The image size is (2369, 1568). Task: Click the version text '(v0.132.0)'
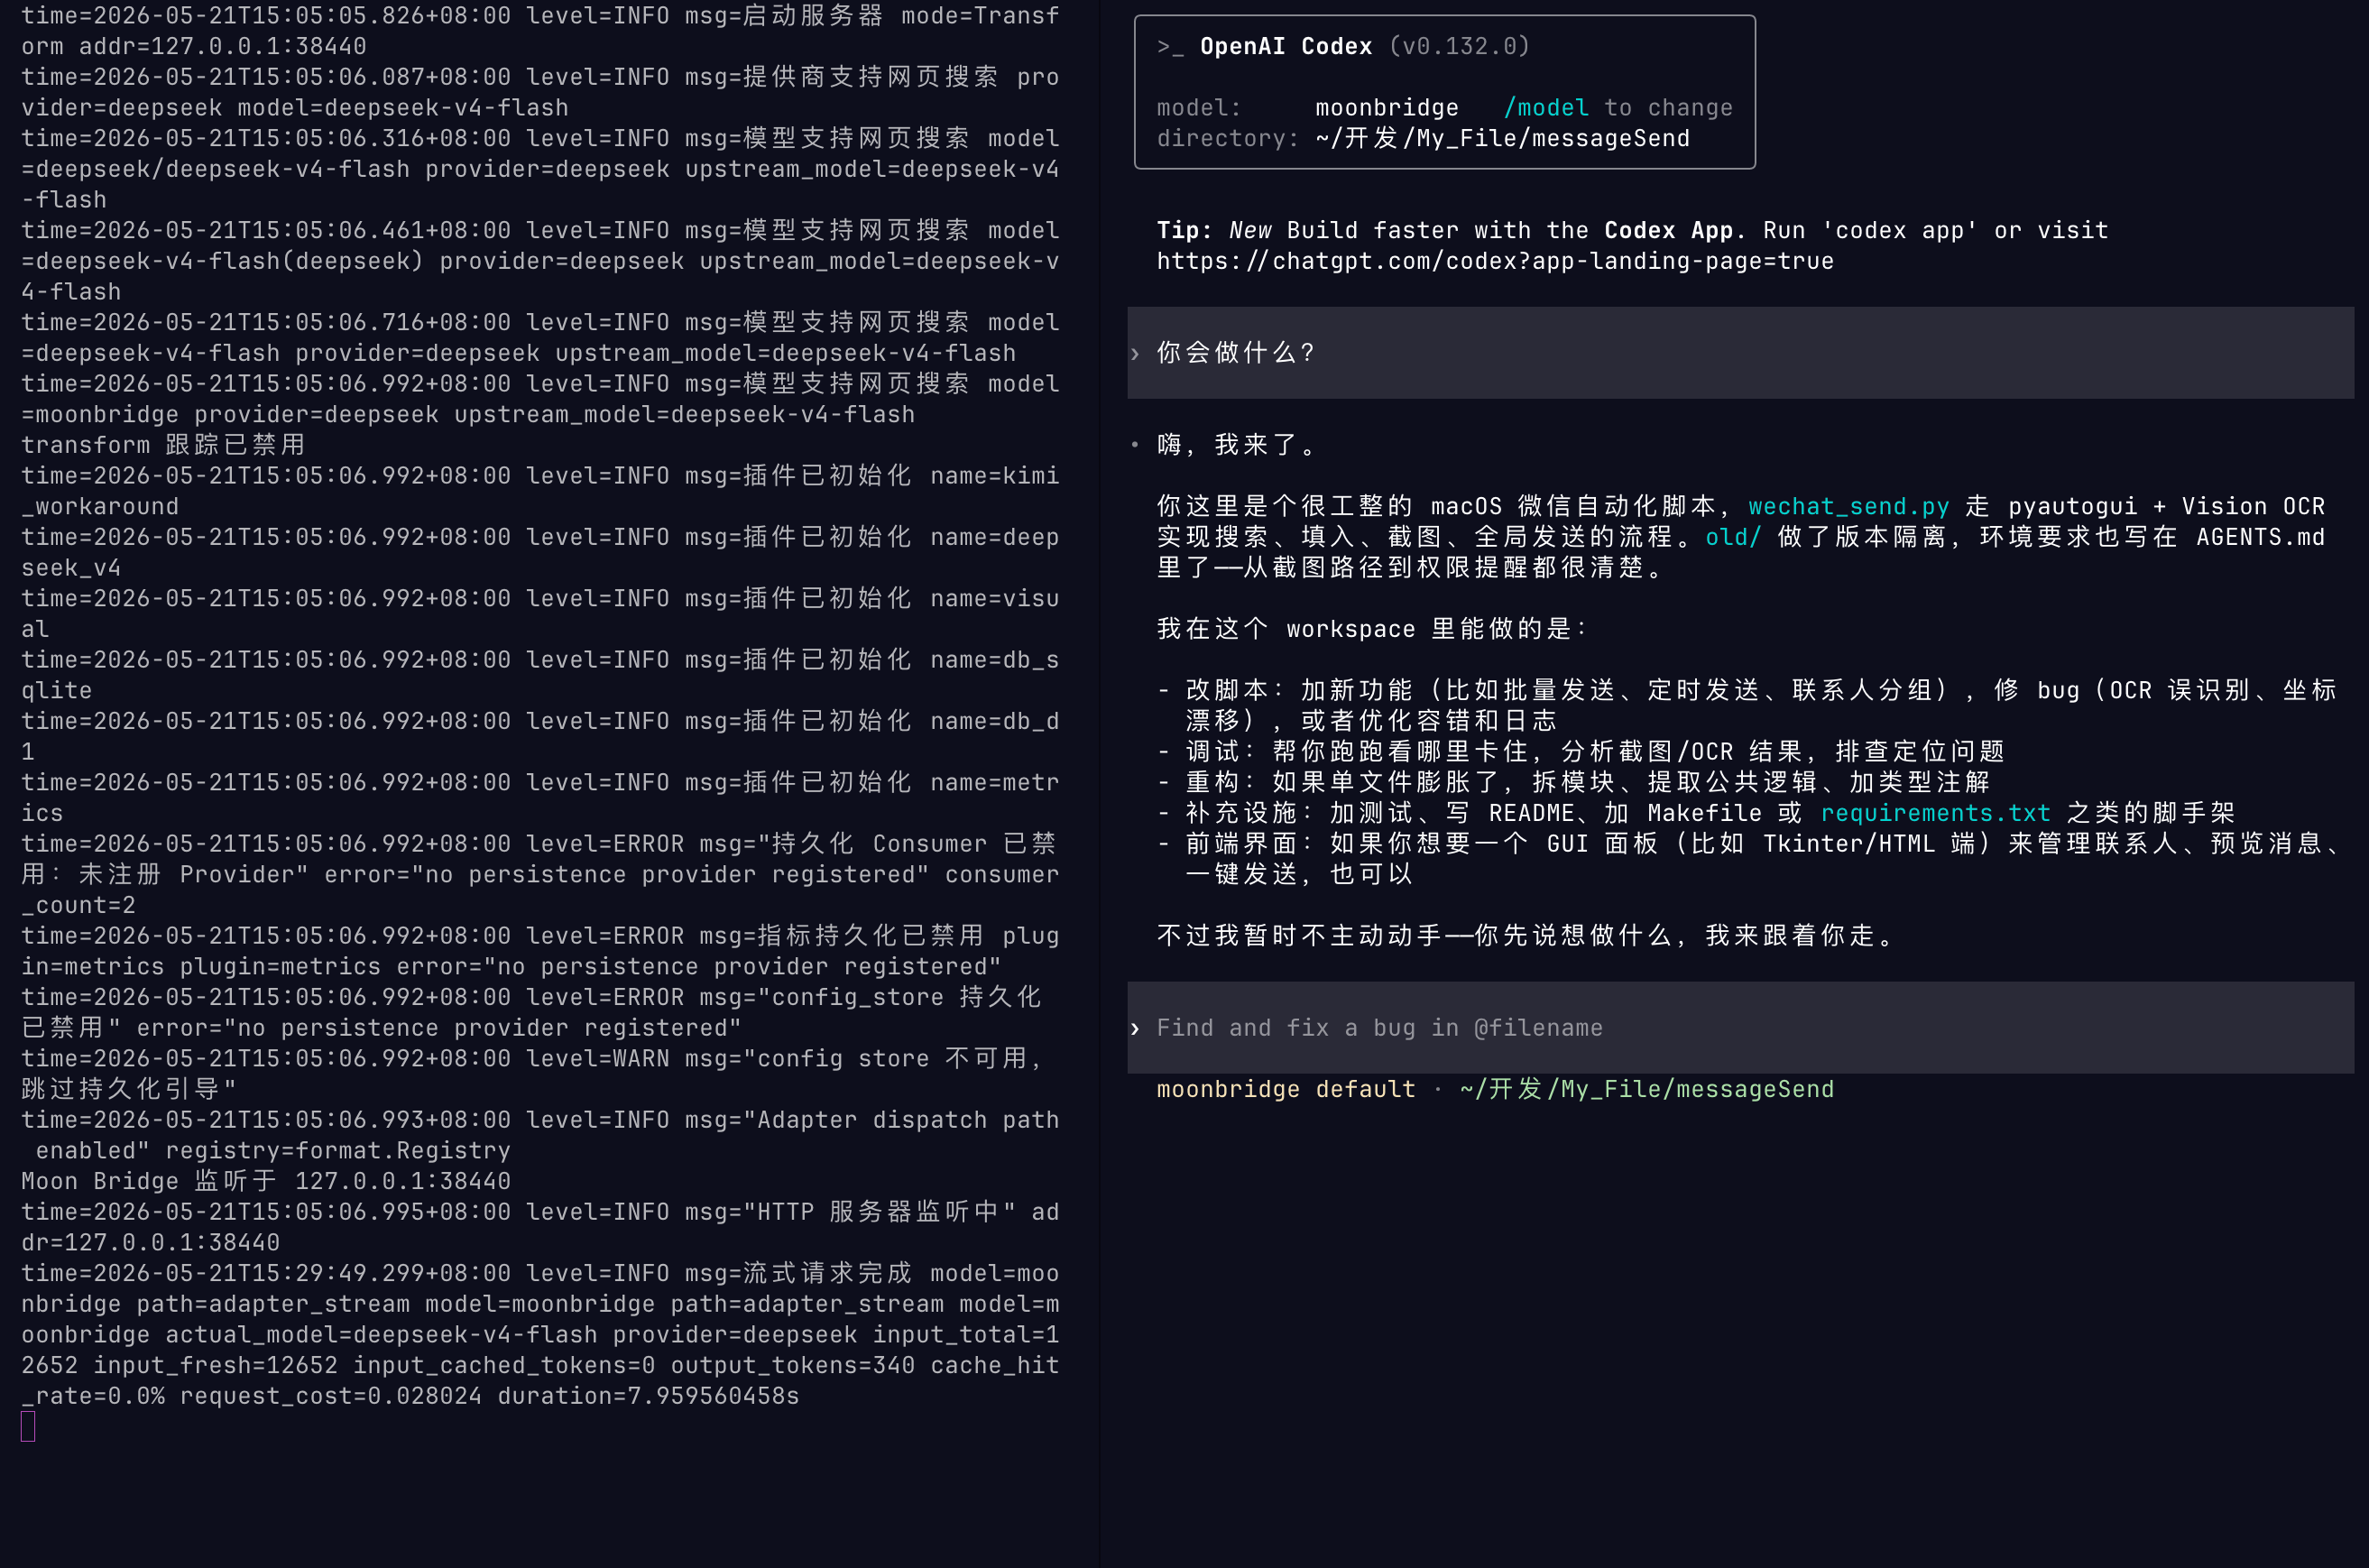pos(1459,46)
